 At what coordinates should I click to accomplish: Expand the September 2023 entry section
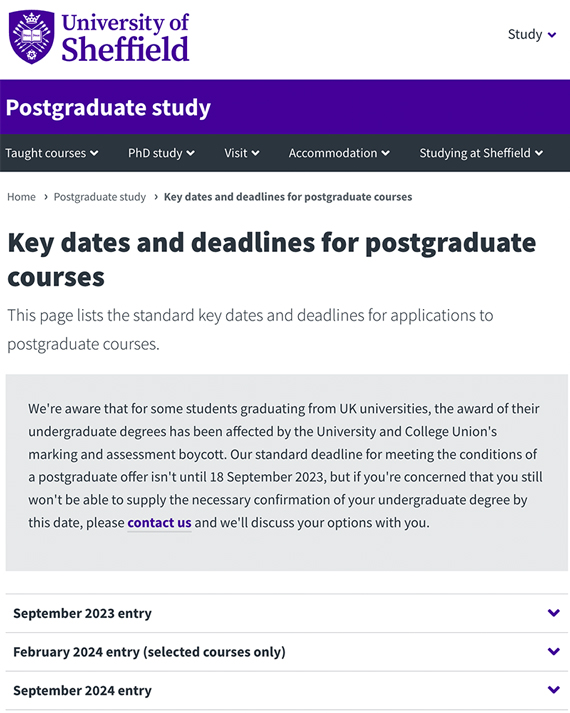pos(287,613)
